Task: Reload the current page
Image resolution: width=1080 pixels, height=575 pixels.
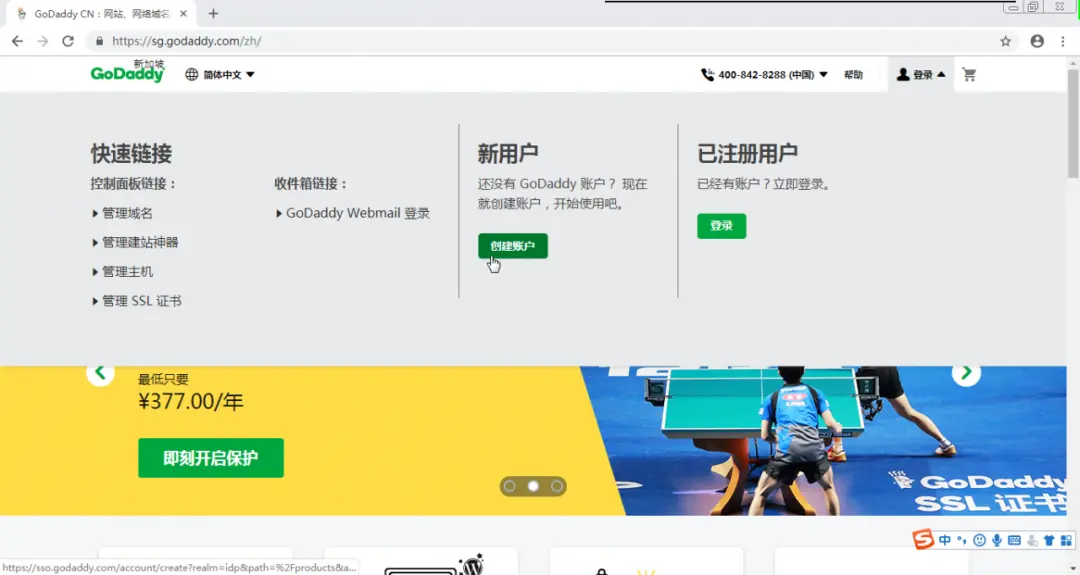Action: point(68,41)
